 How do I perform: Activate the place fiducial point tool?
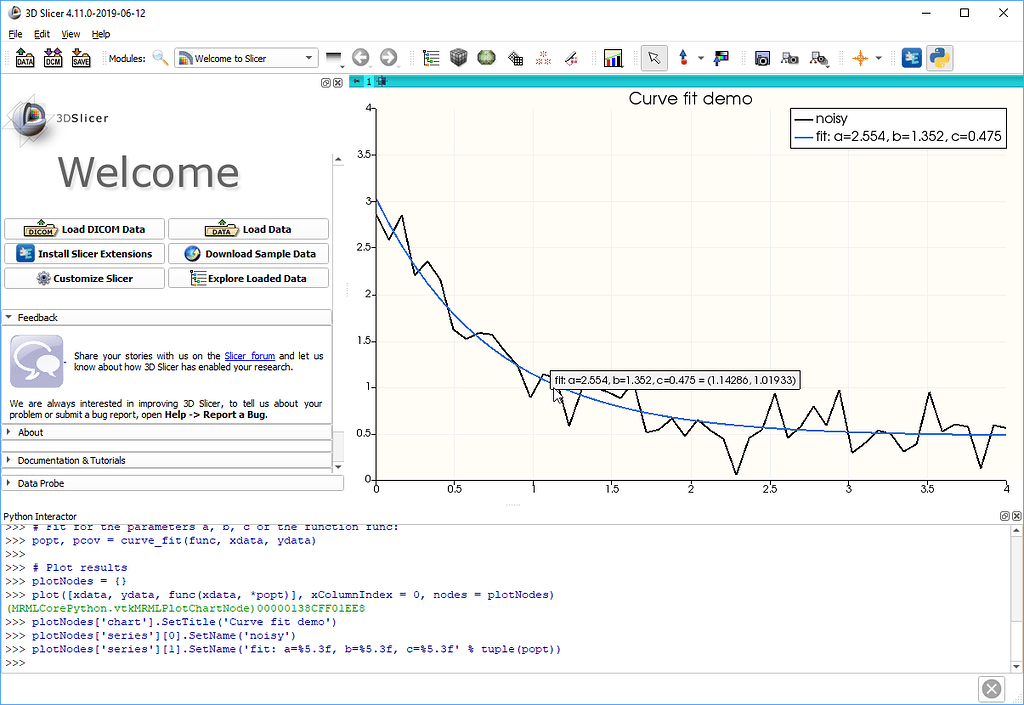click(x=683, y=57)
